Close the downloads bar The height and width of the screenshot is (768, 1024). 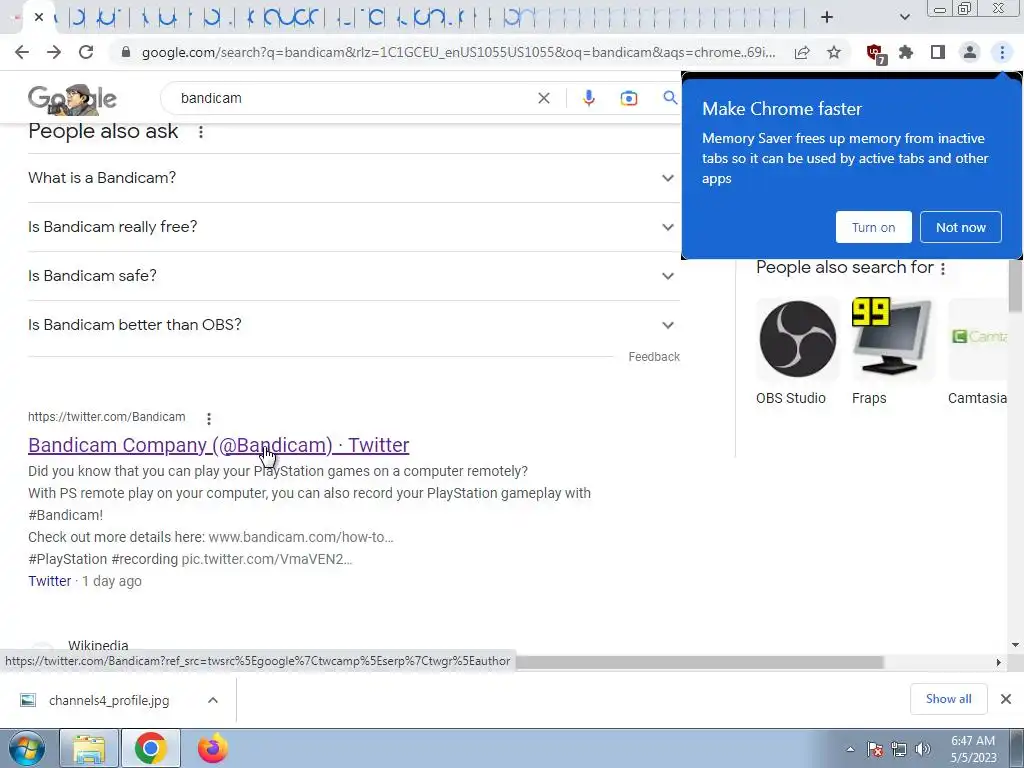[1006, 699]
